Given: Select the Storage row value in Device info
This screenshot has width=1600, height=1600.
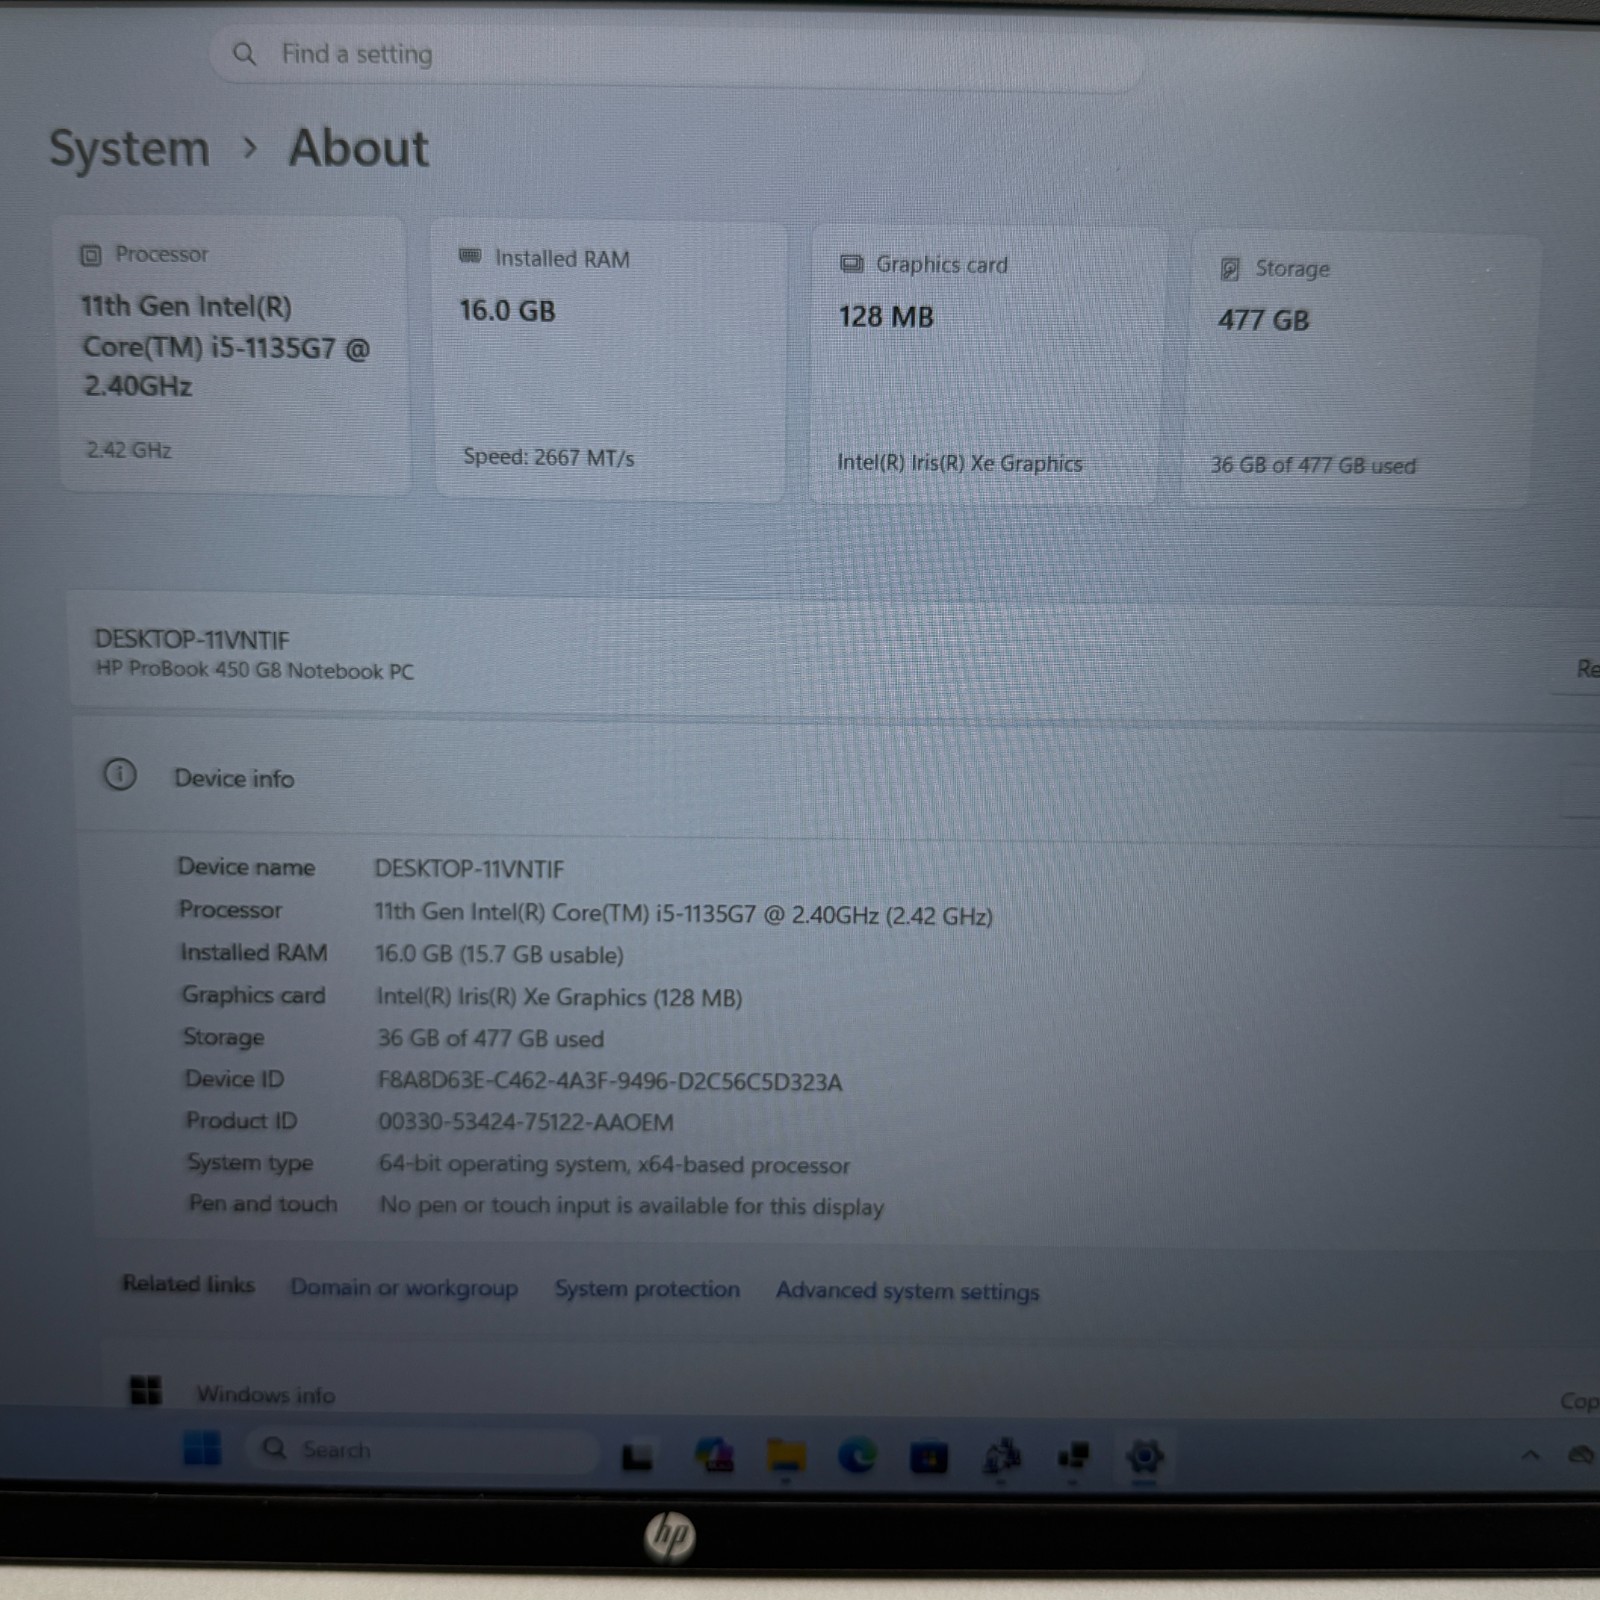Looking at the screenshot, I should pyautogui.click(x=490, y=1039).
